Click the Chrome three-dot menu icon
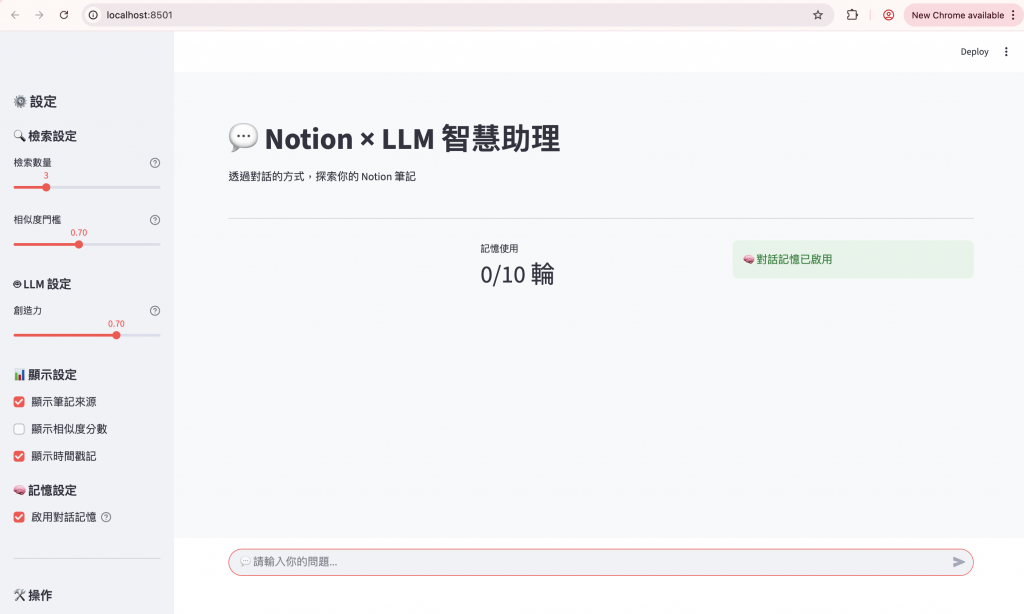Screen dimensions: 1024x614 tap(1013, 15)
